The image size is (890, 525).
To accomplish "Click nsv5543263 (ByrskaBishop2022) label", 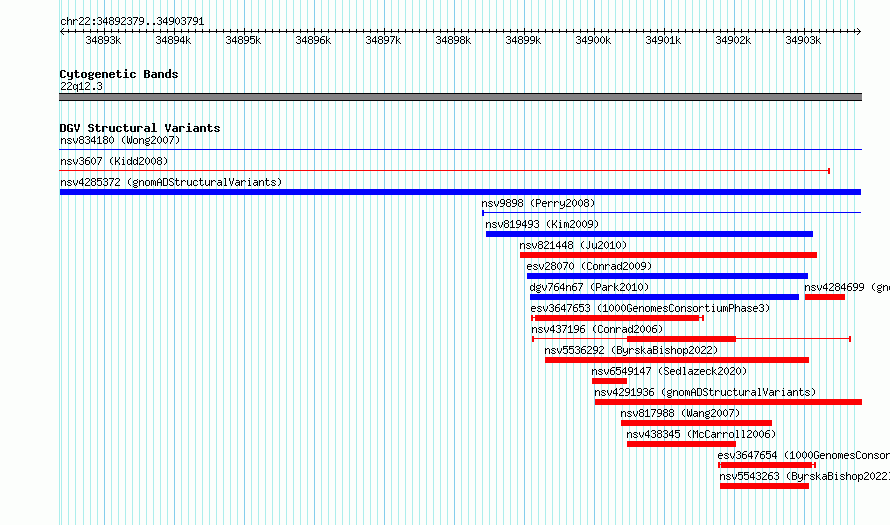I will [x=804, y=476].
